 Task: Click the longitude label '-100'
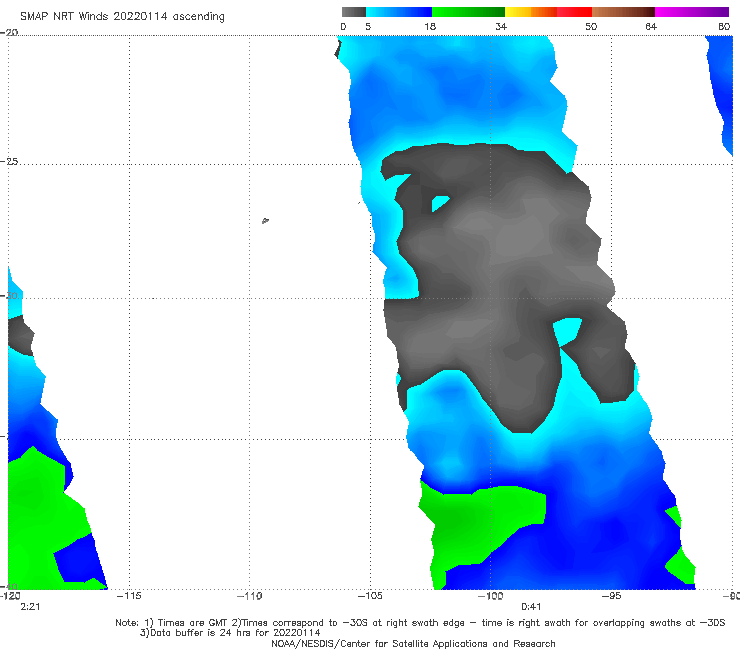coord(490,596)
